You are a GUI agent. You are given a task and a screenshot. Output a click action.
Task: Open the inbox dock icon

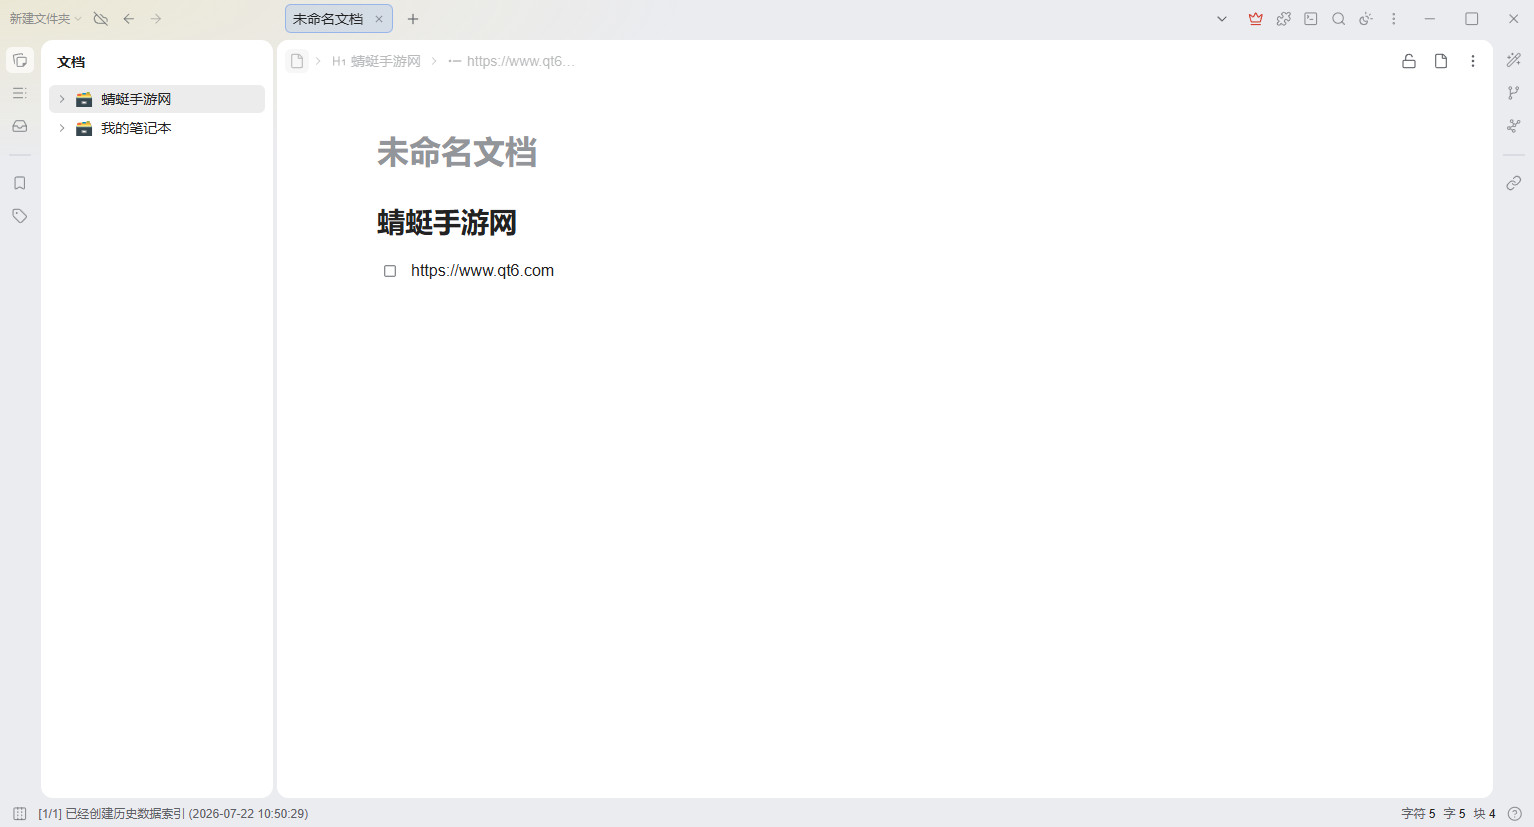(20, 126)
